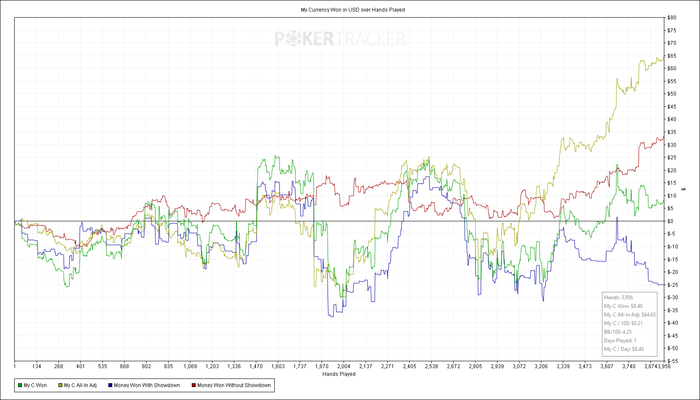Click the 3,740 x-axis tick label

point(628,366)
